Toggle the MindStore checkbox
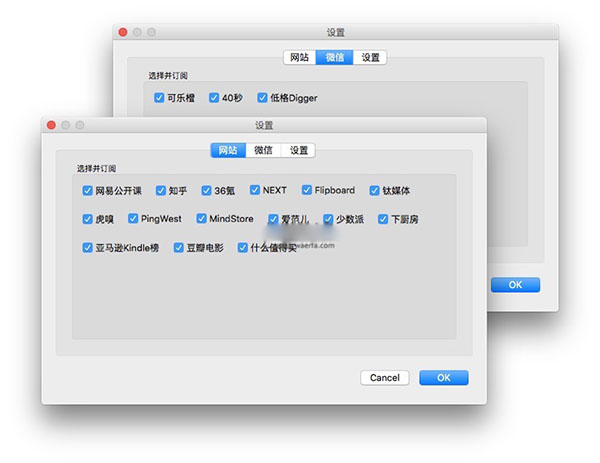This screenshot has width=600, height=463. tap(201, 218)
